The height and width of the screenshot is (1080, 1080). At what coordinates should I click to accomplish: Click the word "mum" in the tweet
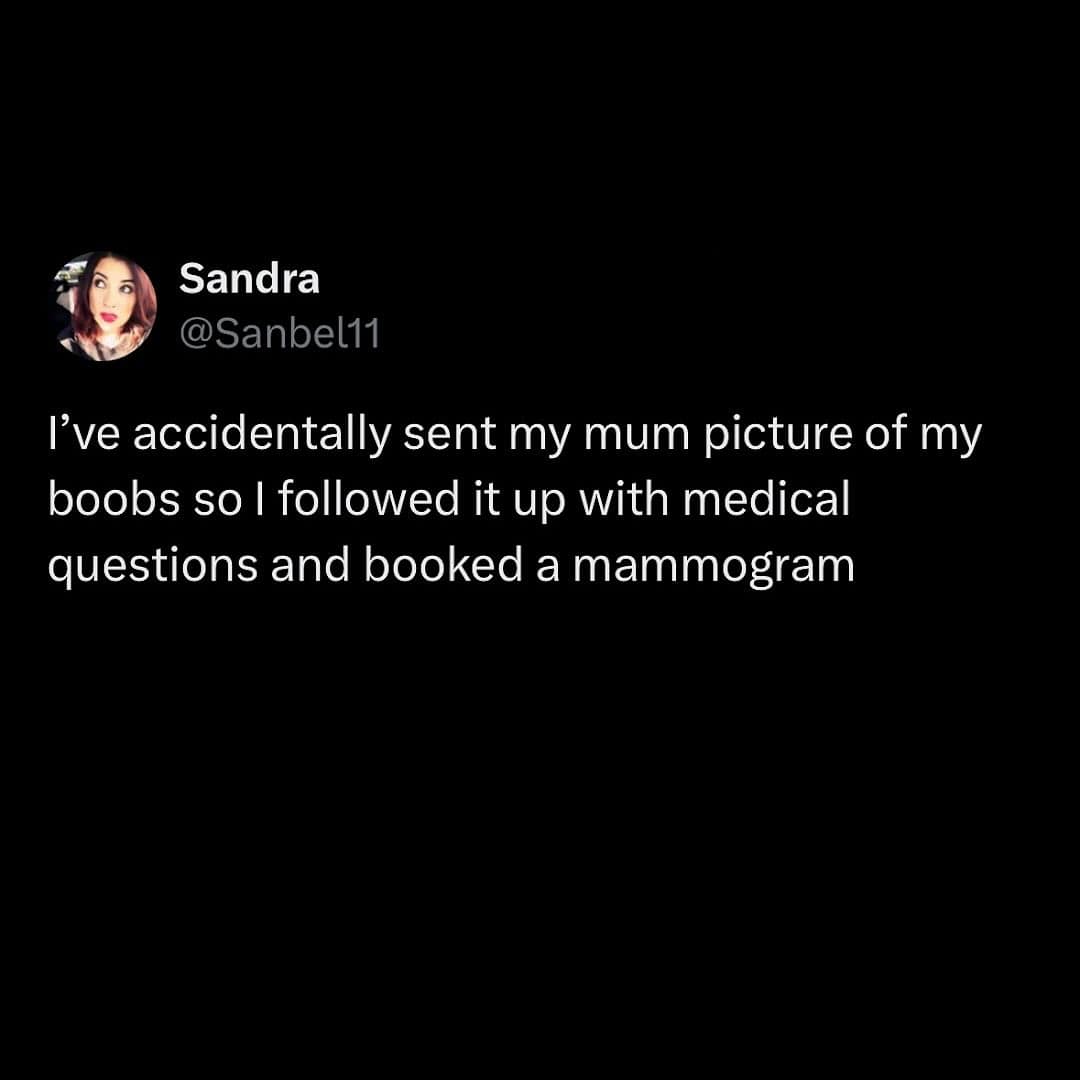636,437
